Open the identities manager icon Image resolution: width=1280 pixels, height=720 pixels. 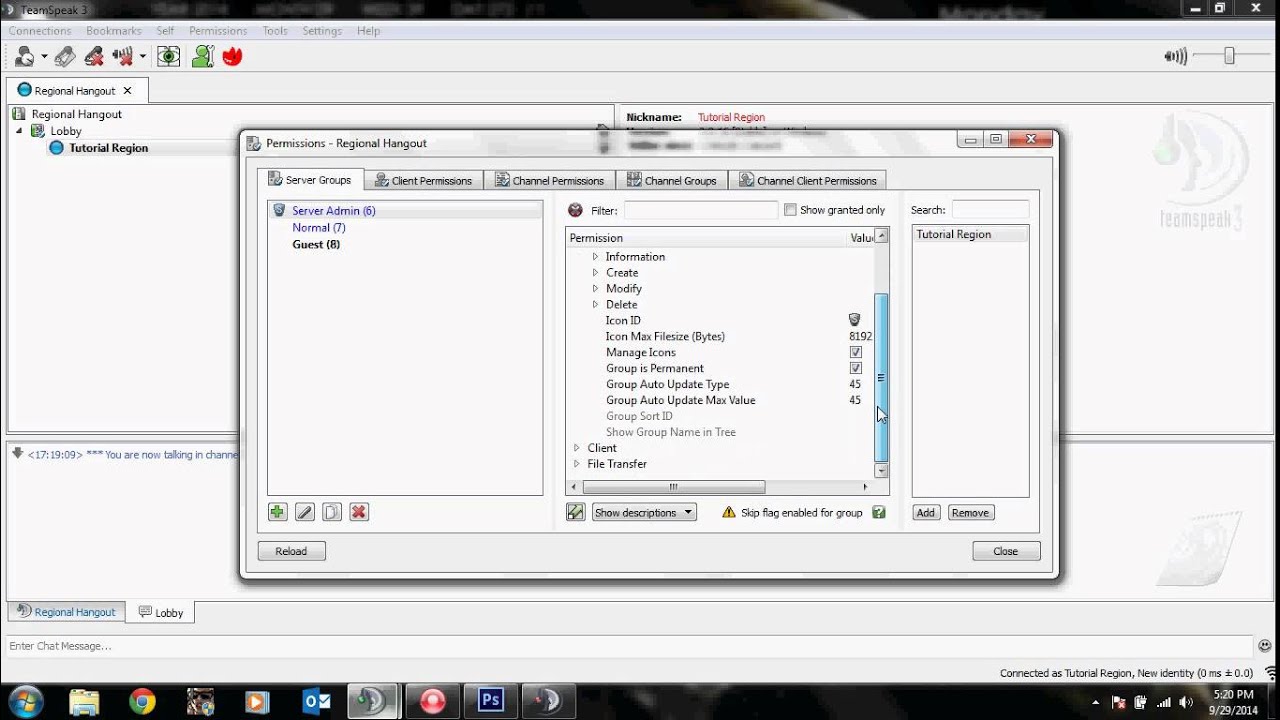201,55
